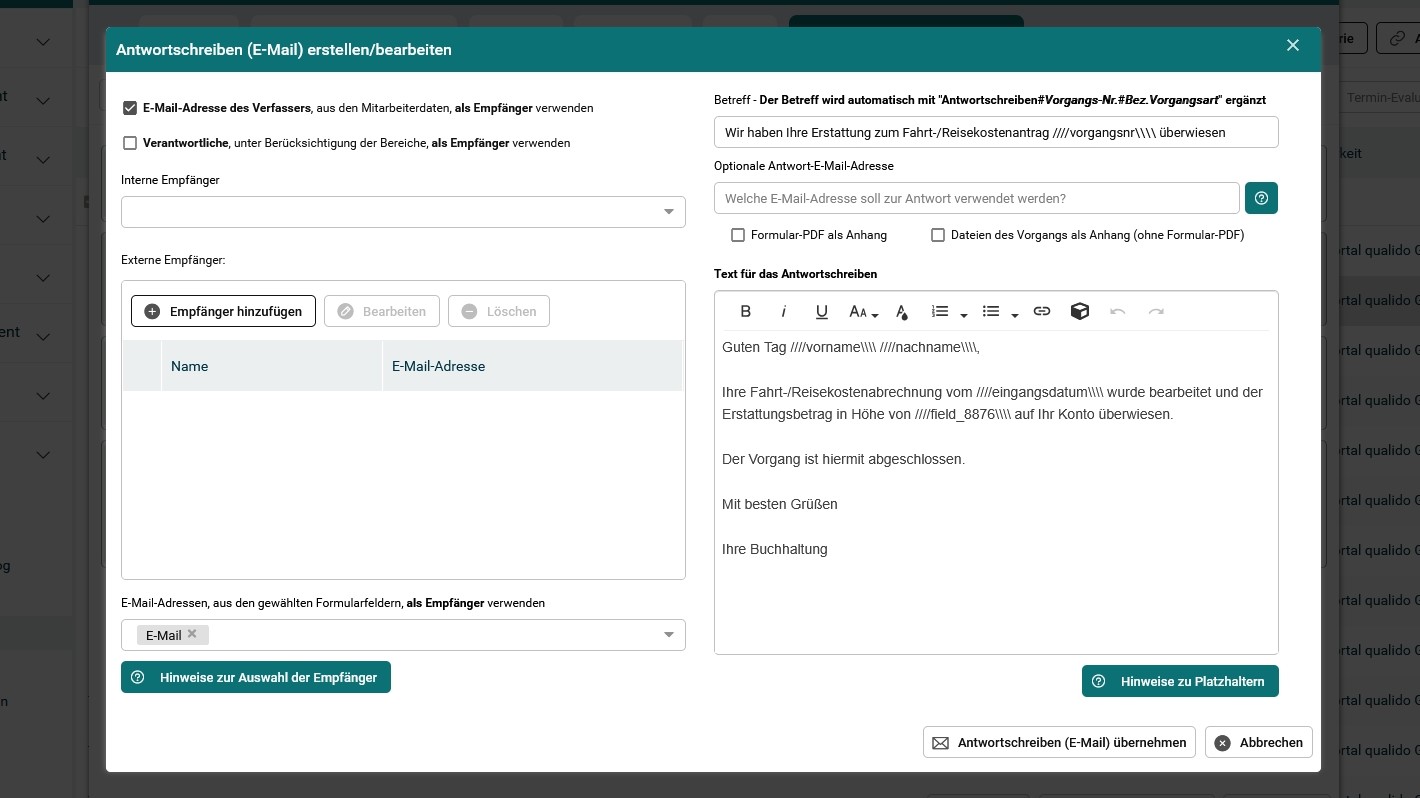Click the placeholder cube icon in the editor toolbar
The width and height of the screenshot is (1420, 798).
[1080, 311]
